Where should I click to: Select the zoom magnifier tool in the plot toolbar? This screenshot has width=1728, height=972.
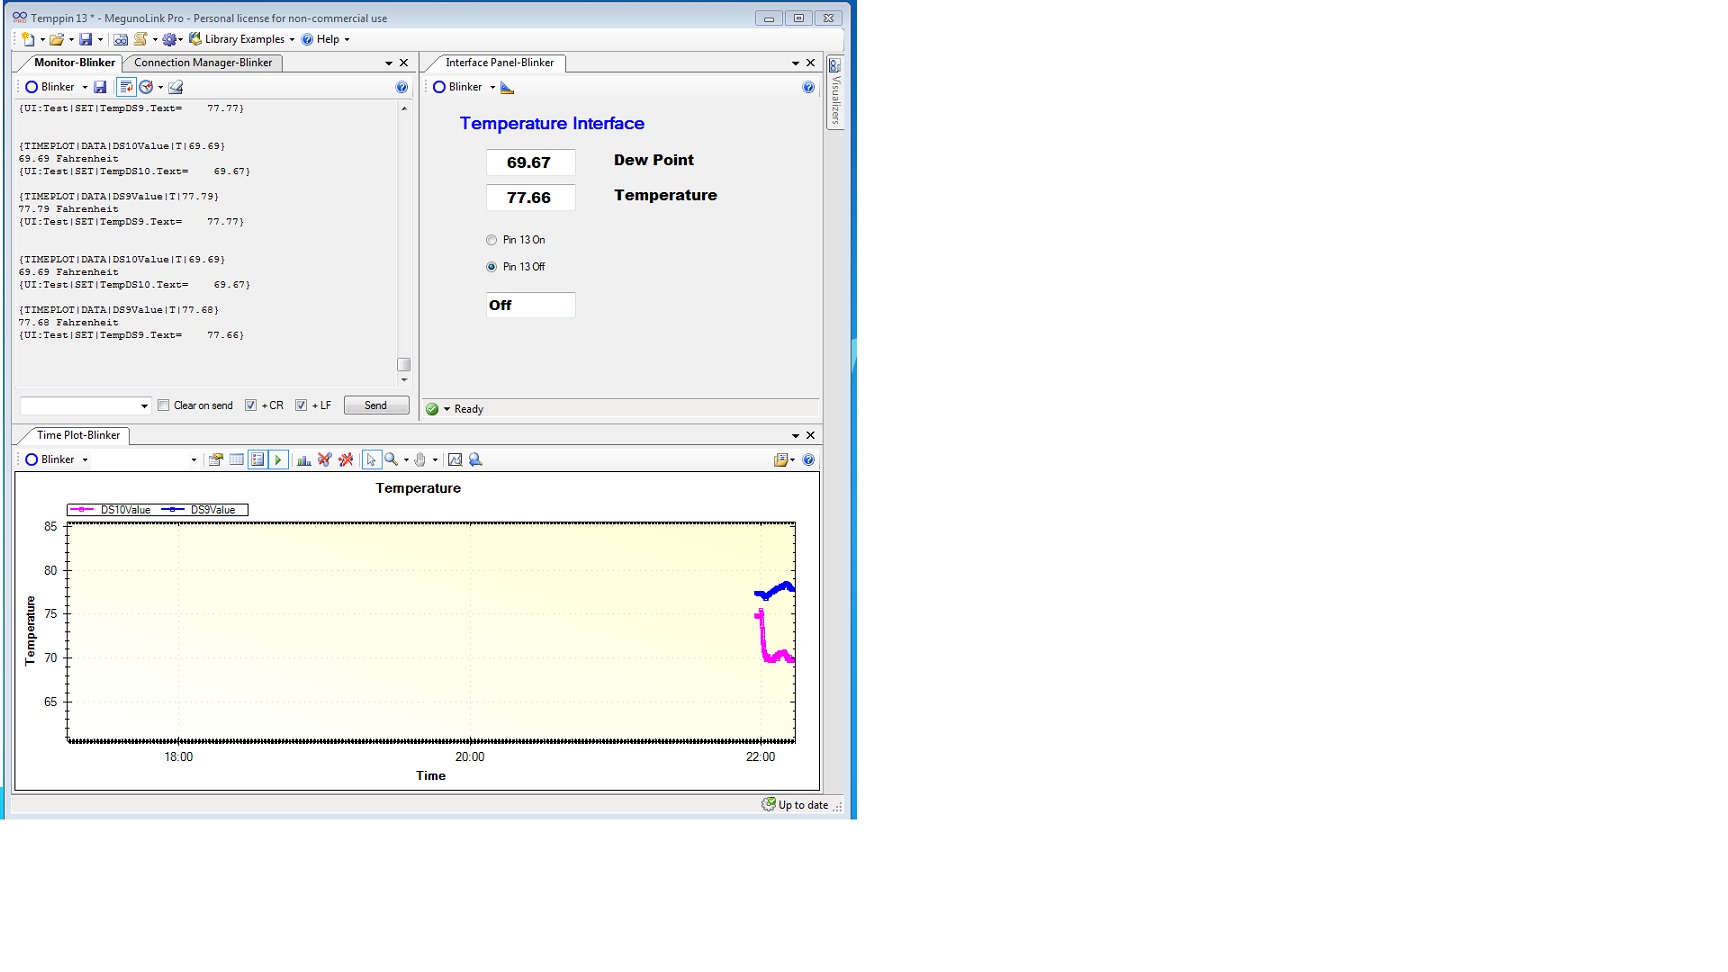click(x=392, y=460)
